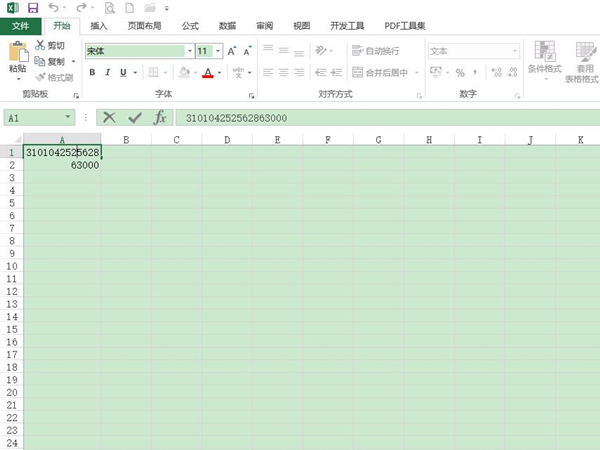Click the Paste (粘贴) clipboard icon

click(x=17, y=54)
